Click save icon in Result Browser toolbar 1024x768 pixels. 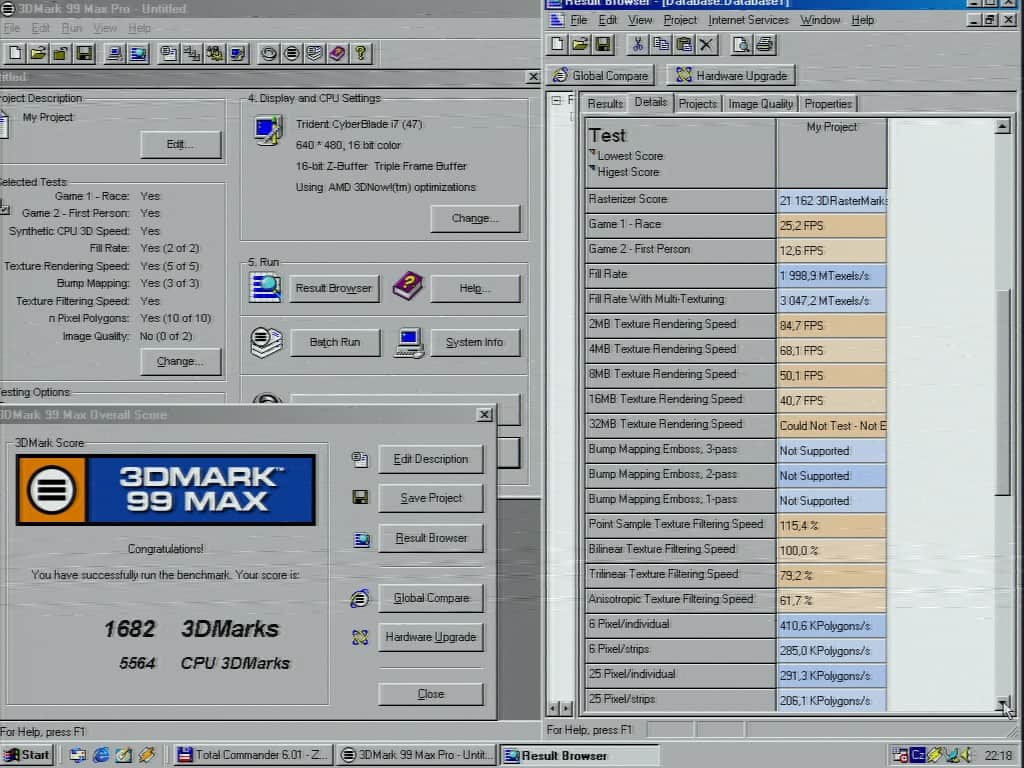(603, 44)
